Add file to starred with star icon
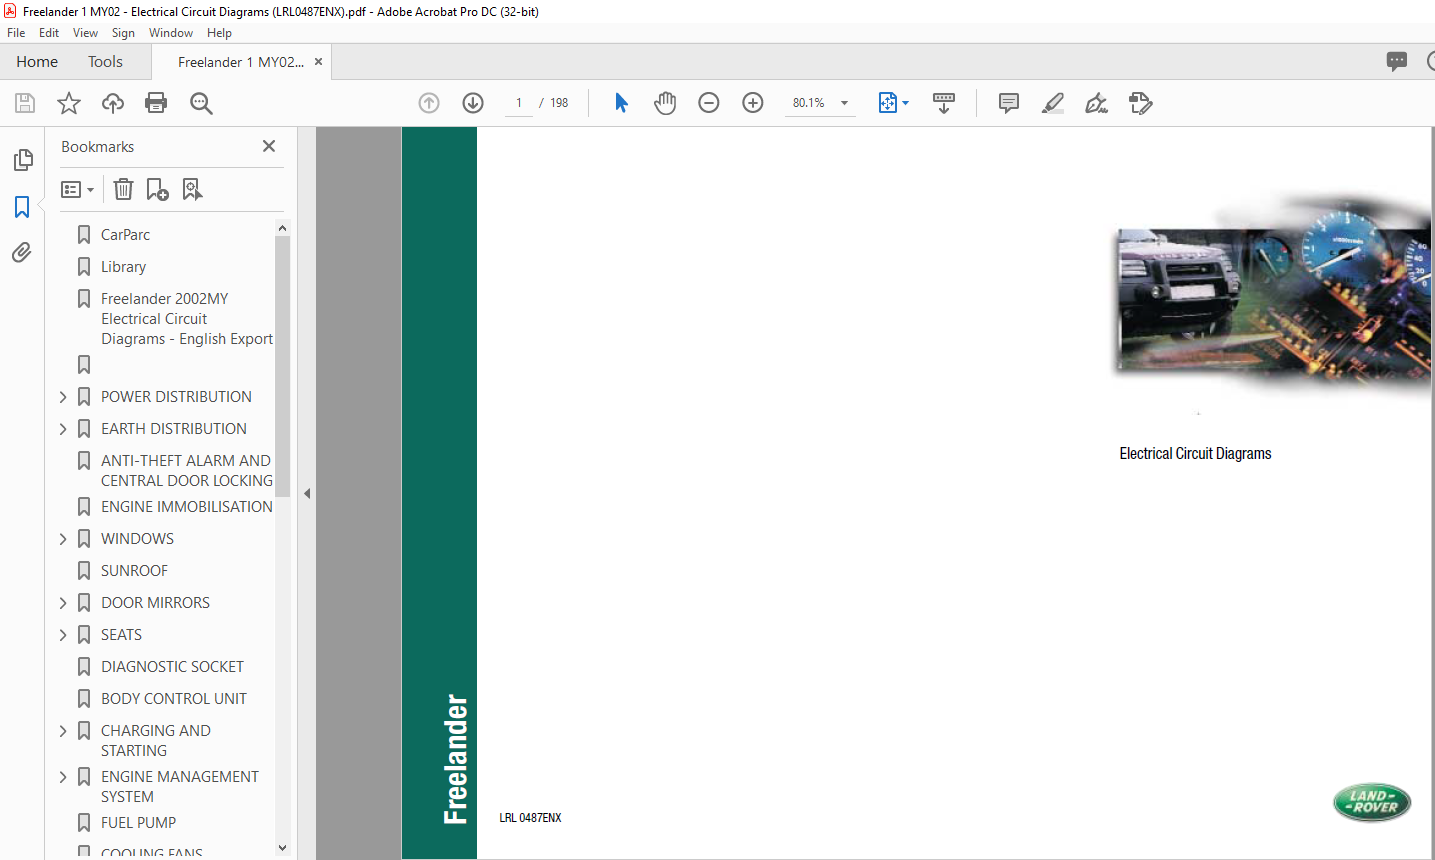 [69, 103]
